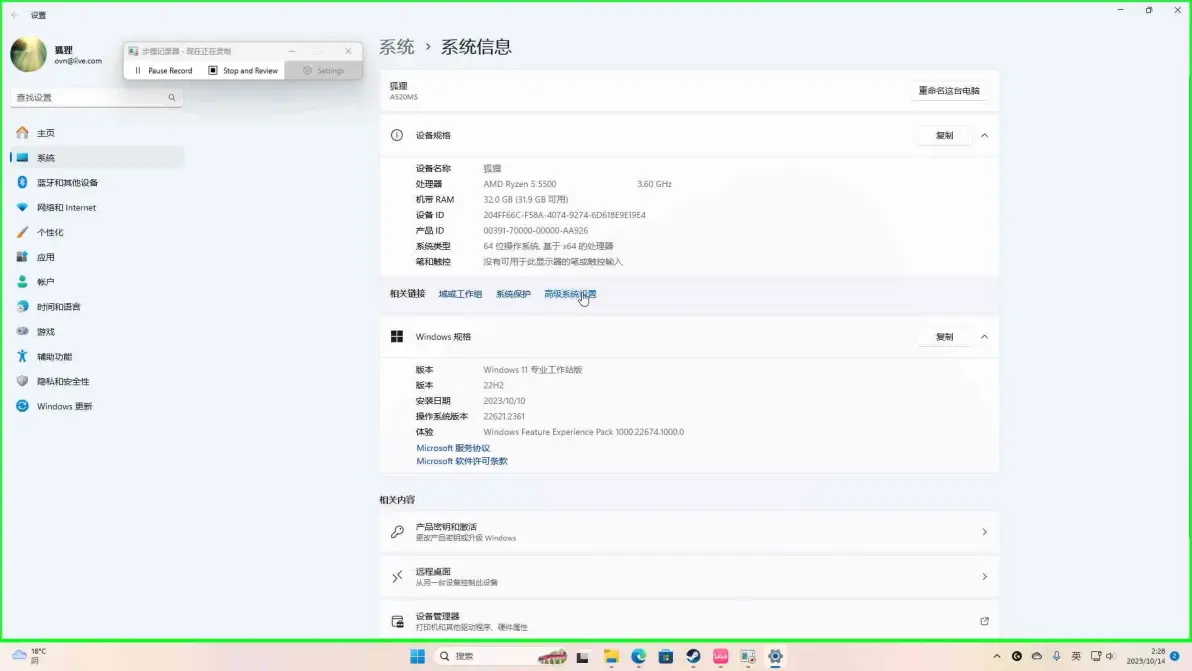Screen dimensions: 1192x671
Task: Open the Windows Start menu
Action: (x=417, y=657)
